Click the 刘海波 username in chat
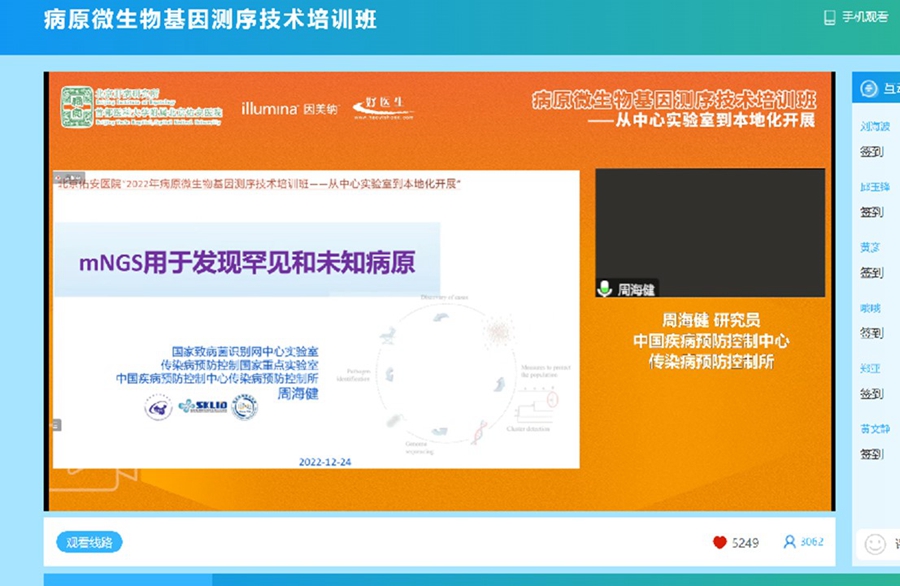Image resolution: width=900 pixels, height=586 pixels. tap(876, 127)
